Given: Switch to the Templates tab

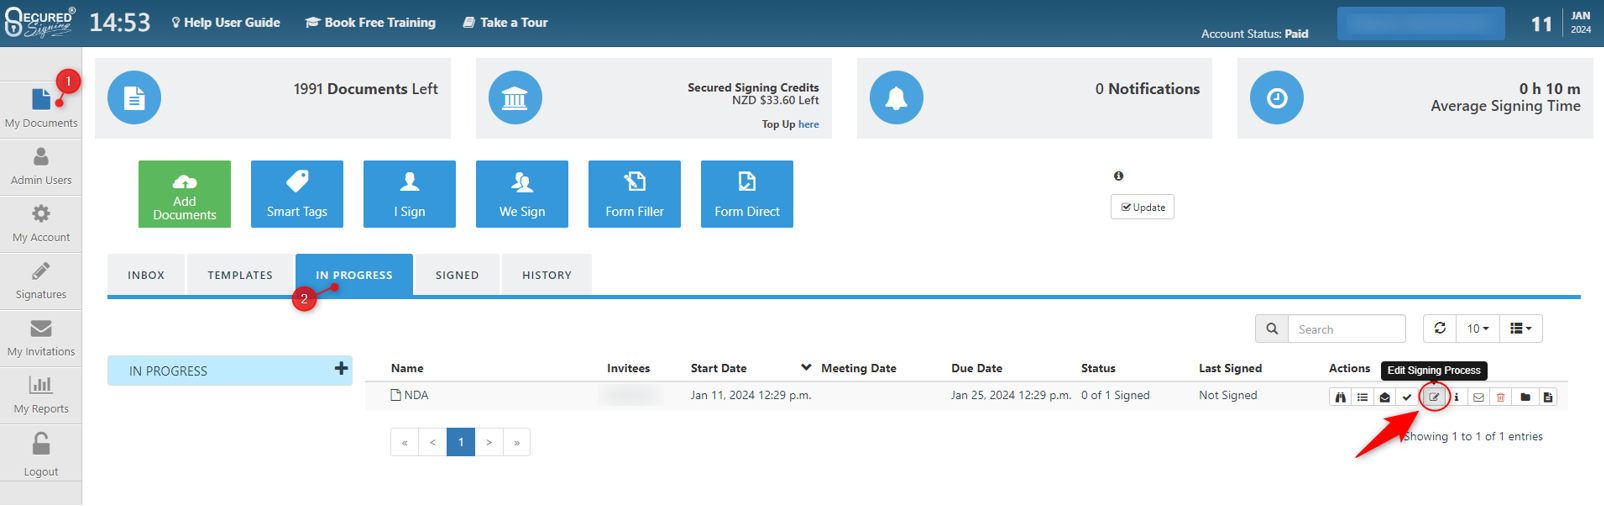Looking at the screenshot, I should 240,275.
